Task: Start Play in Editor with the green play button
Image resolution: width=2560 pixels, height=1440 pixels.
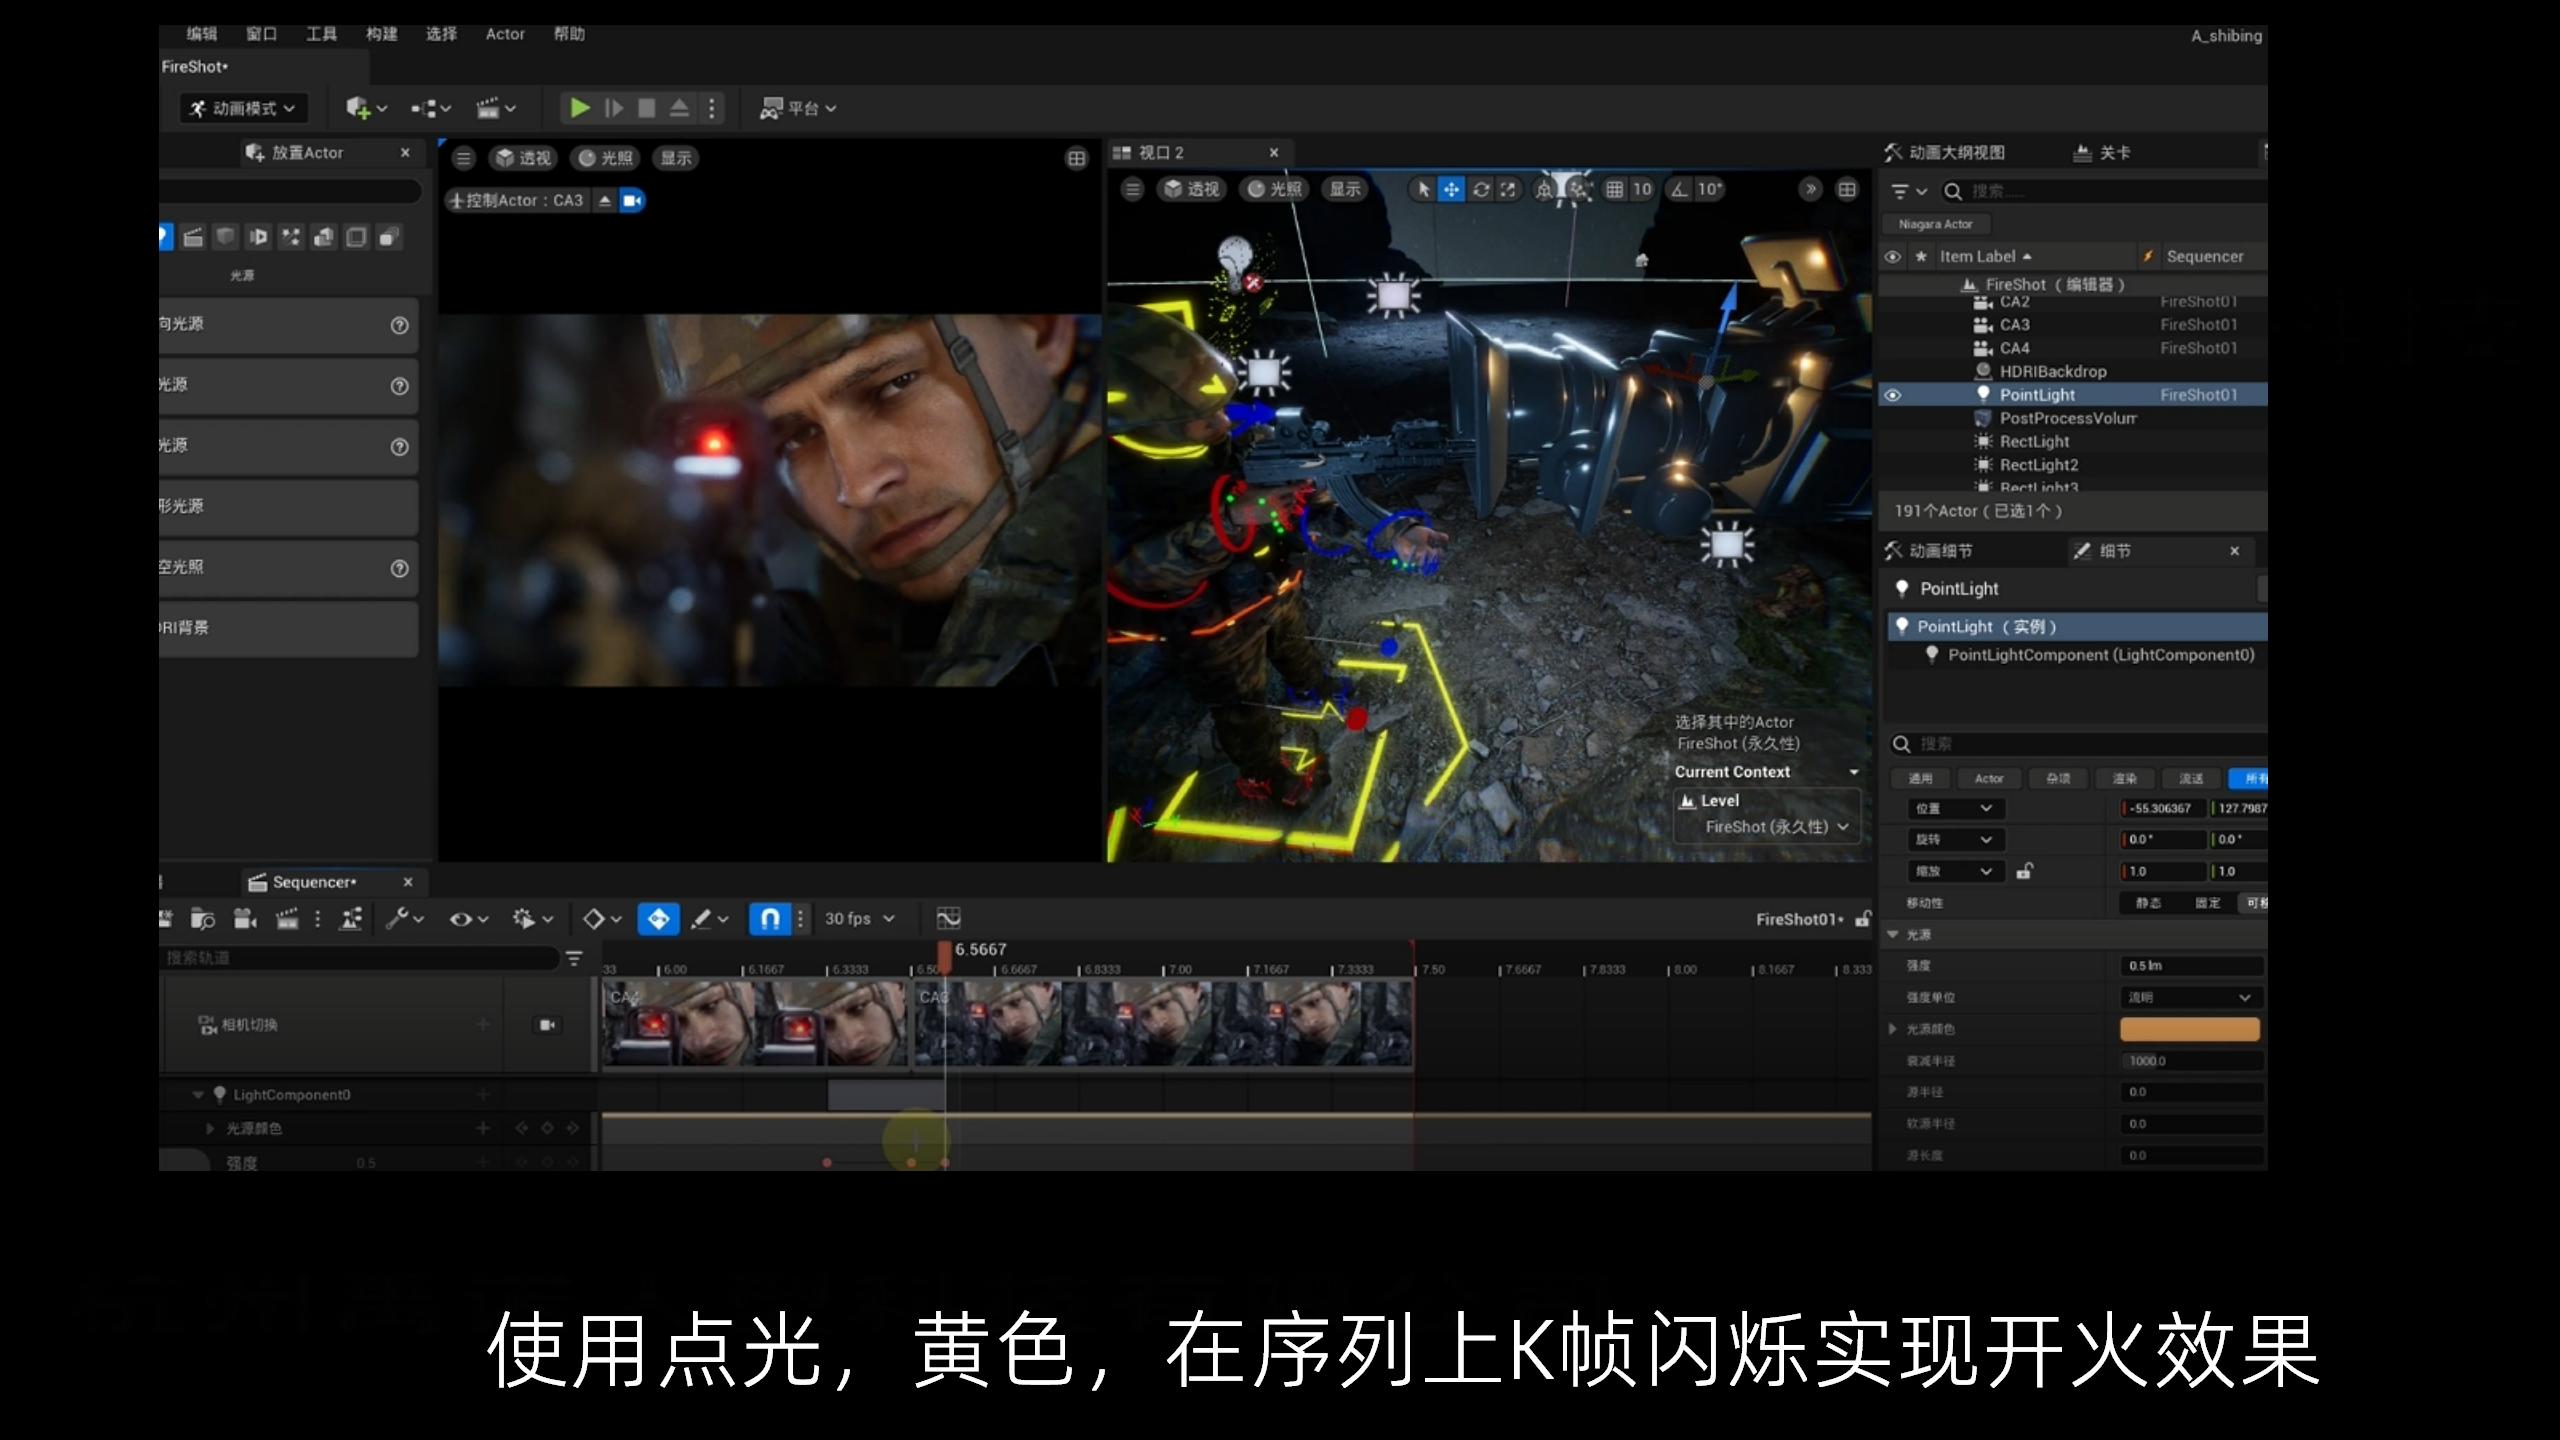Action: click(579, 108)
